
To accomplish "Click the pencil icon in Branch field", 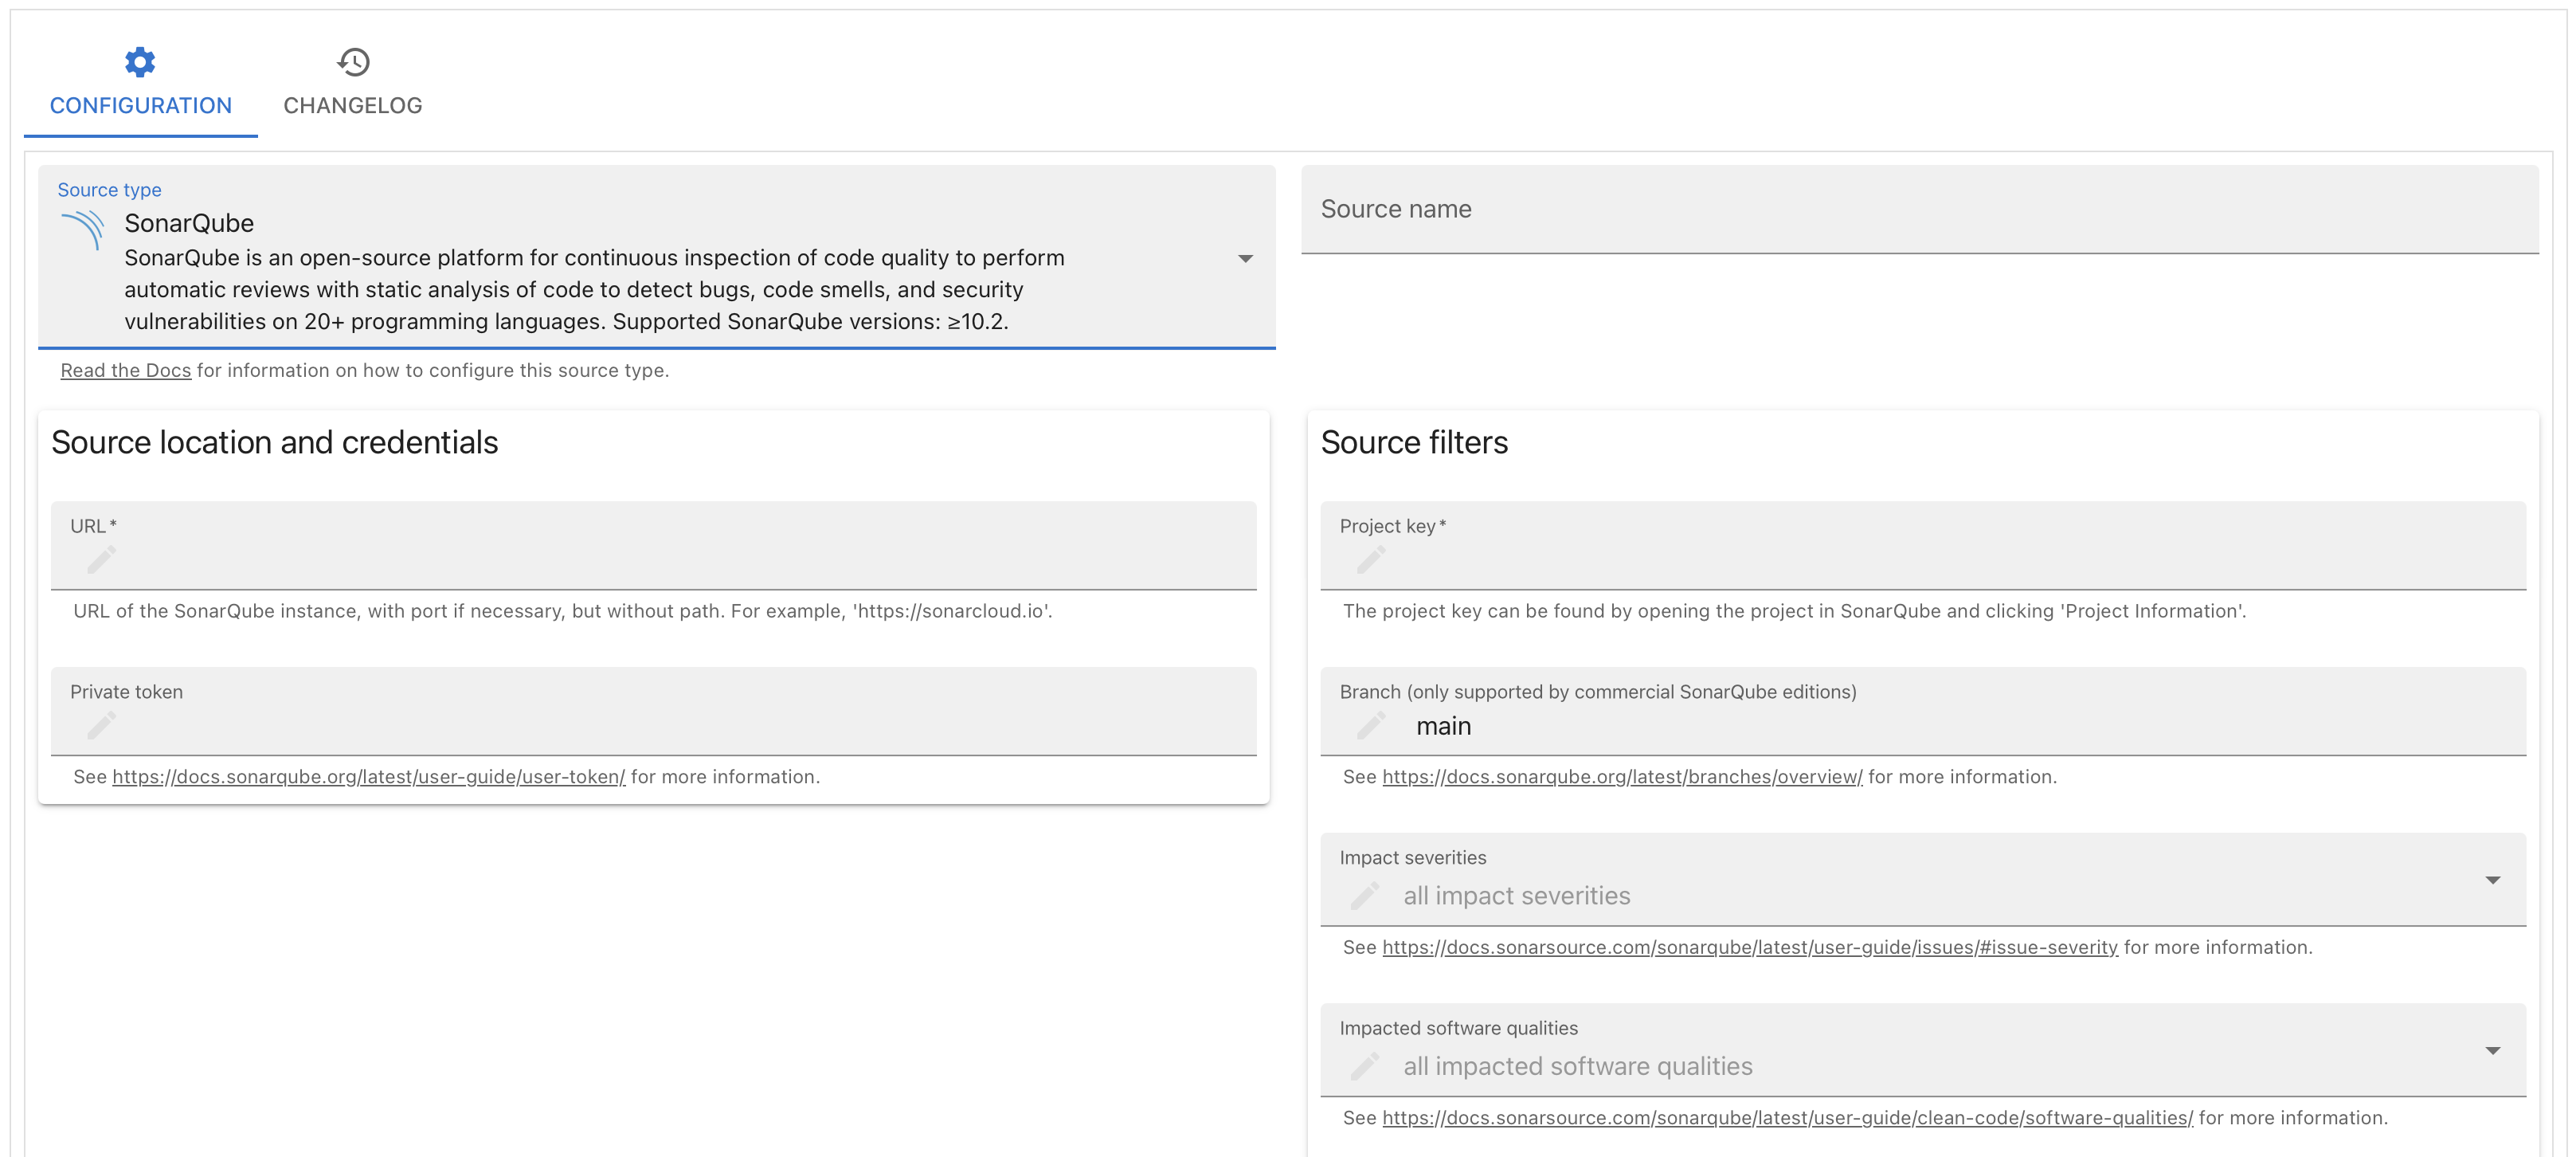I will point(1370,725).
